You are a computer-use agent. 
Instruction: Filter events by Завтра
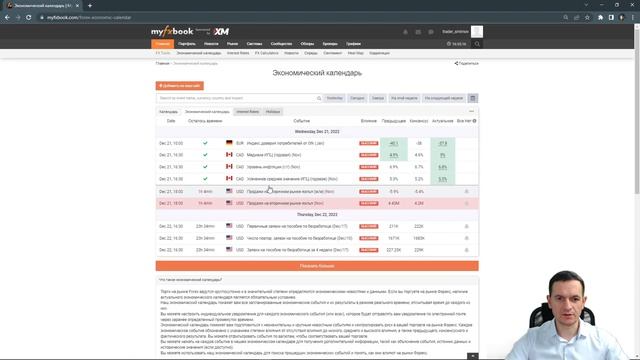(378, 98)
